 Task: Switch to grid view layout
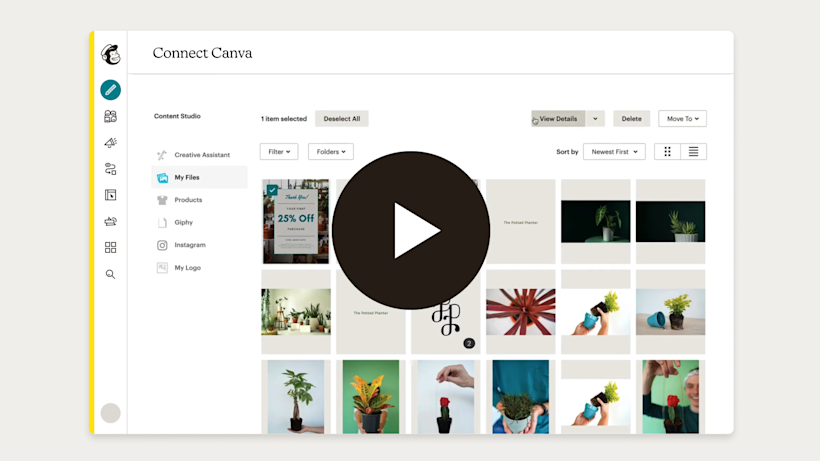[668, 152]
